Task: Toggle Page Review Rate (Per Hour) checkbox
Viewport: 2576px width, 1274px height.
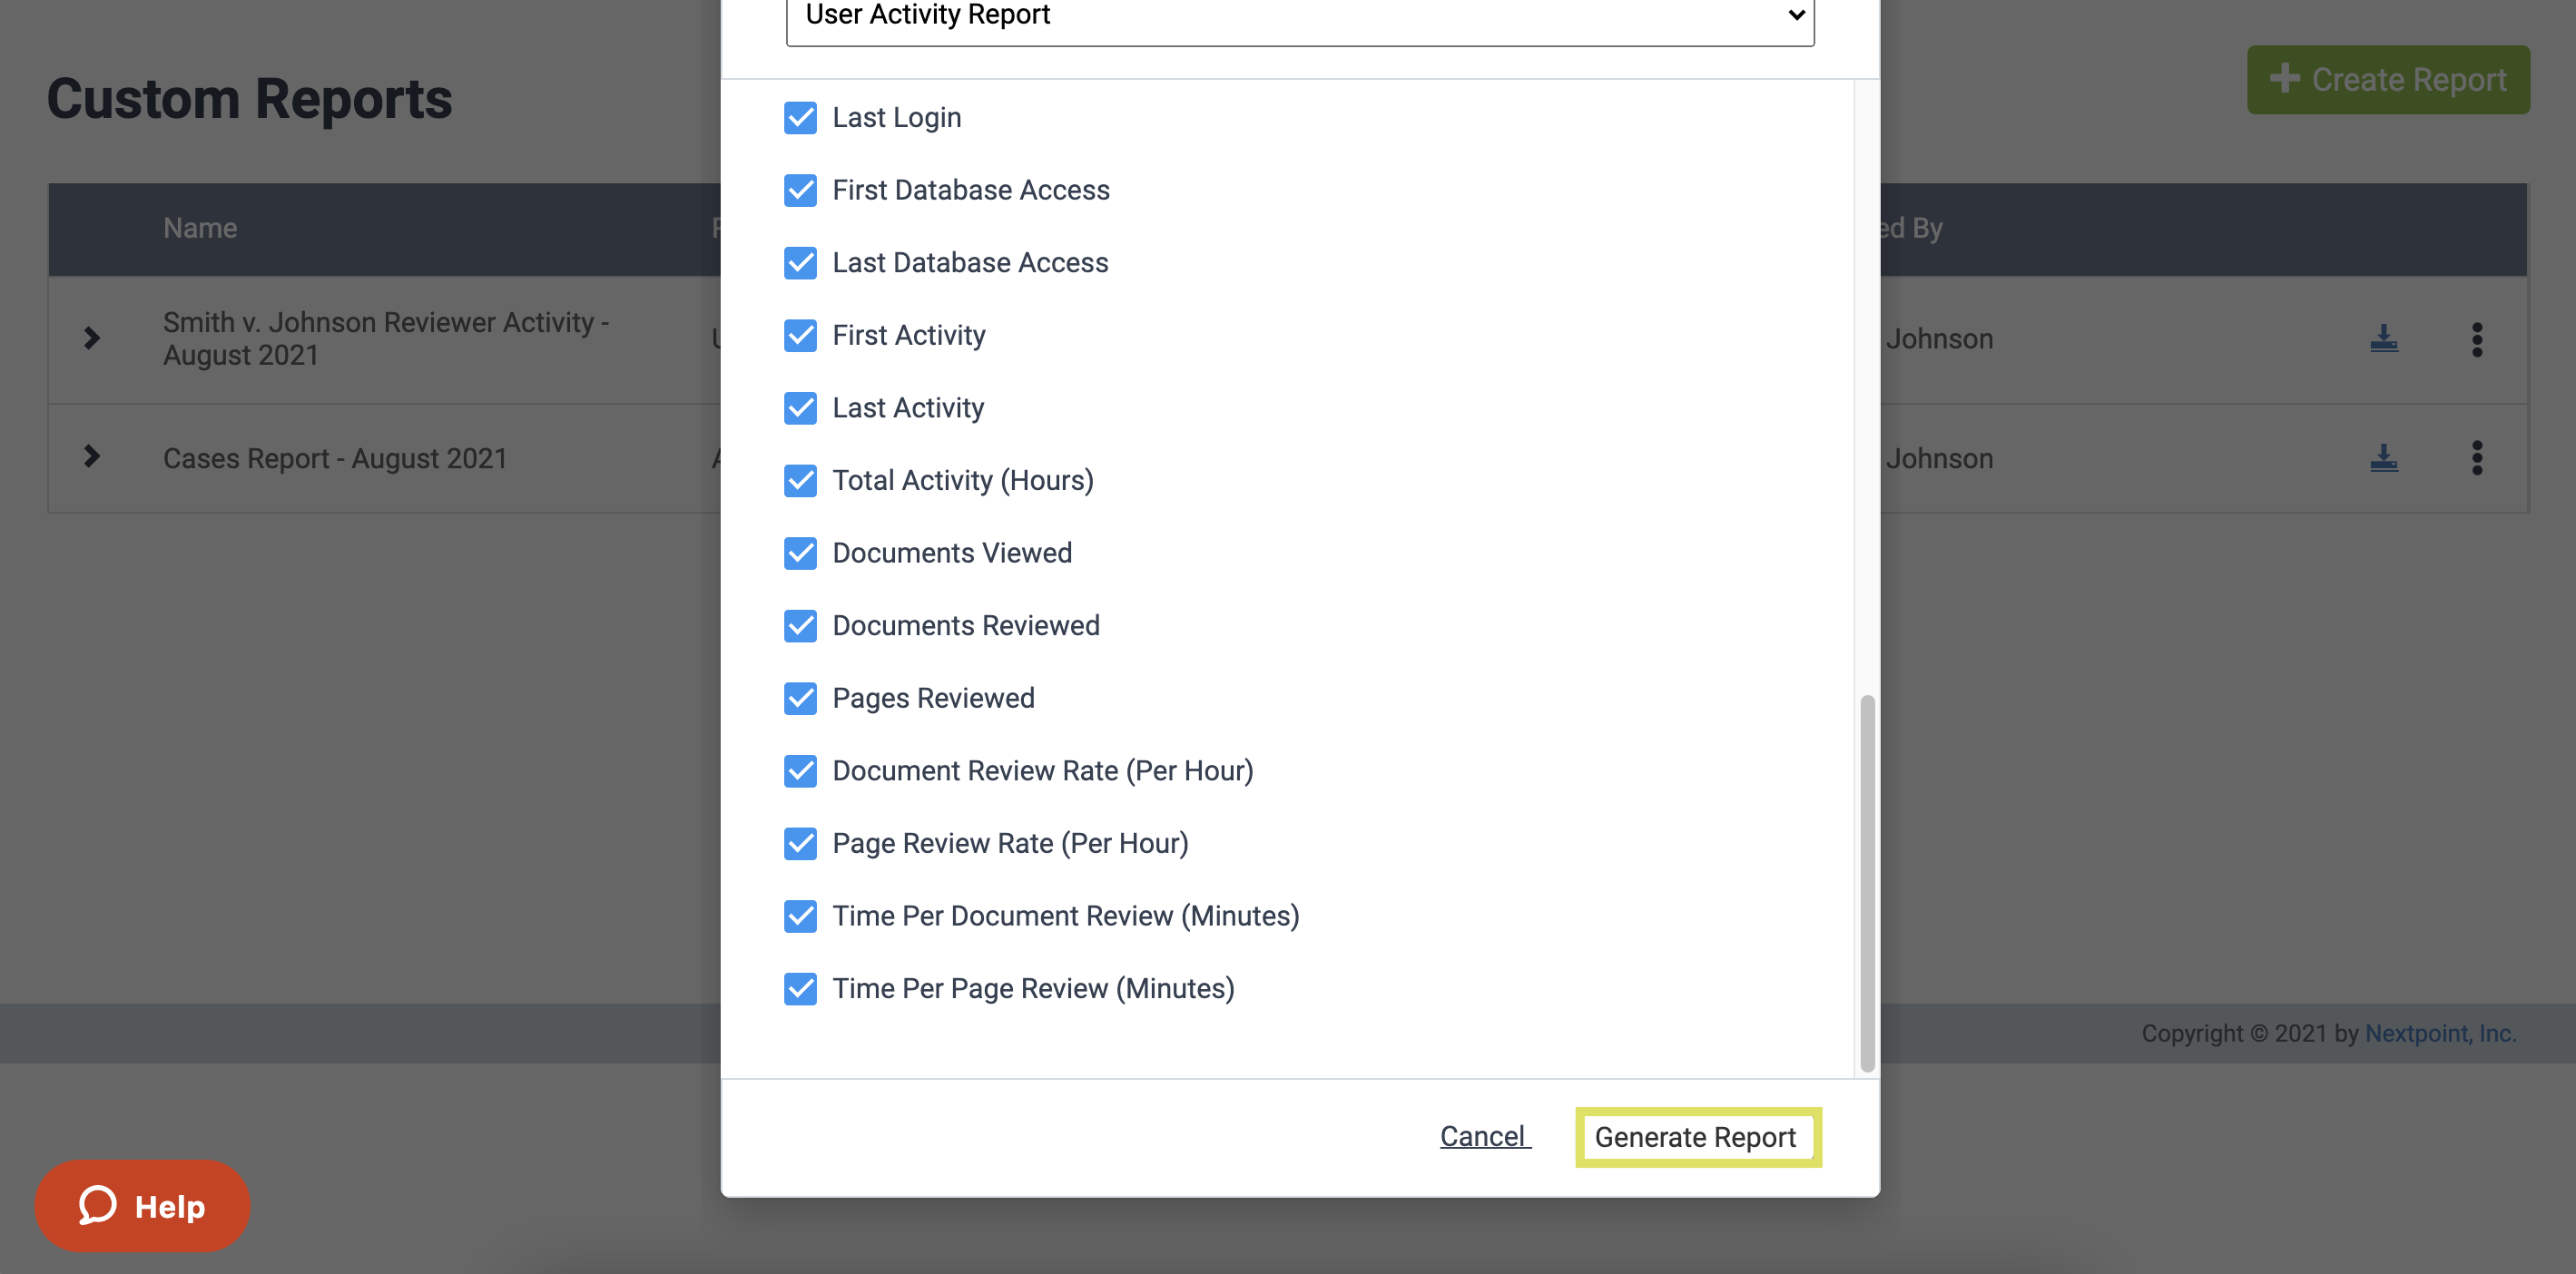Action: 800,844
